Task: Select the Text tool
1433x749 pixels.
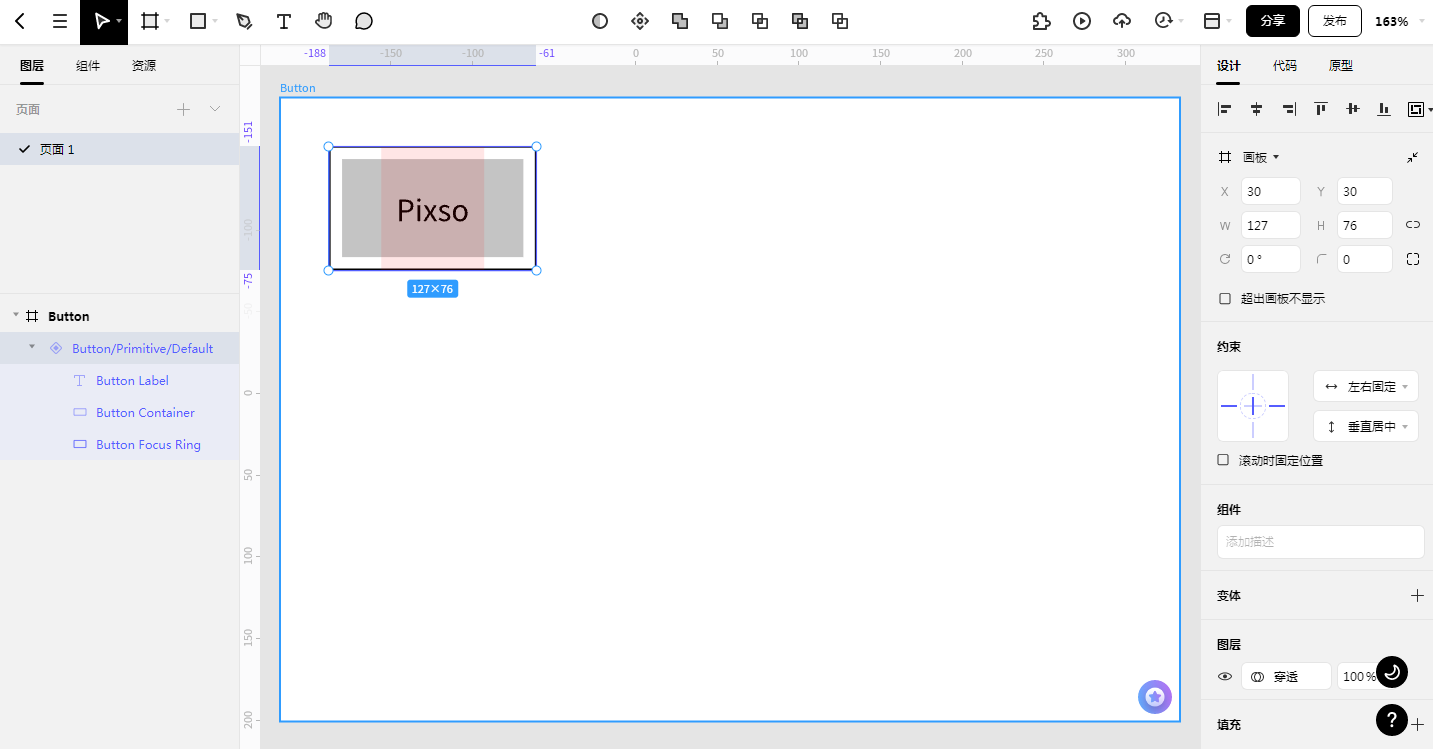Action: tap(284, 21)
